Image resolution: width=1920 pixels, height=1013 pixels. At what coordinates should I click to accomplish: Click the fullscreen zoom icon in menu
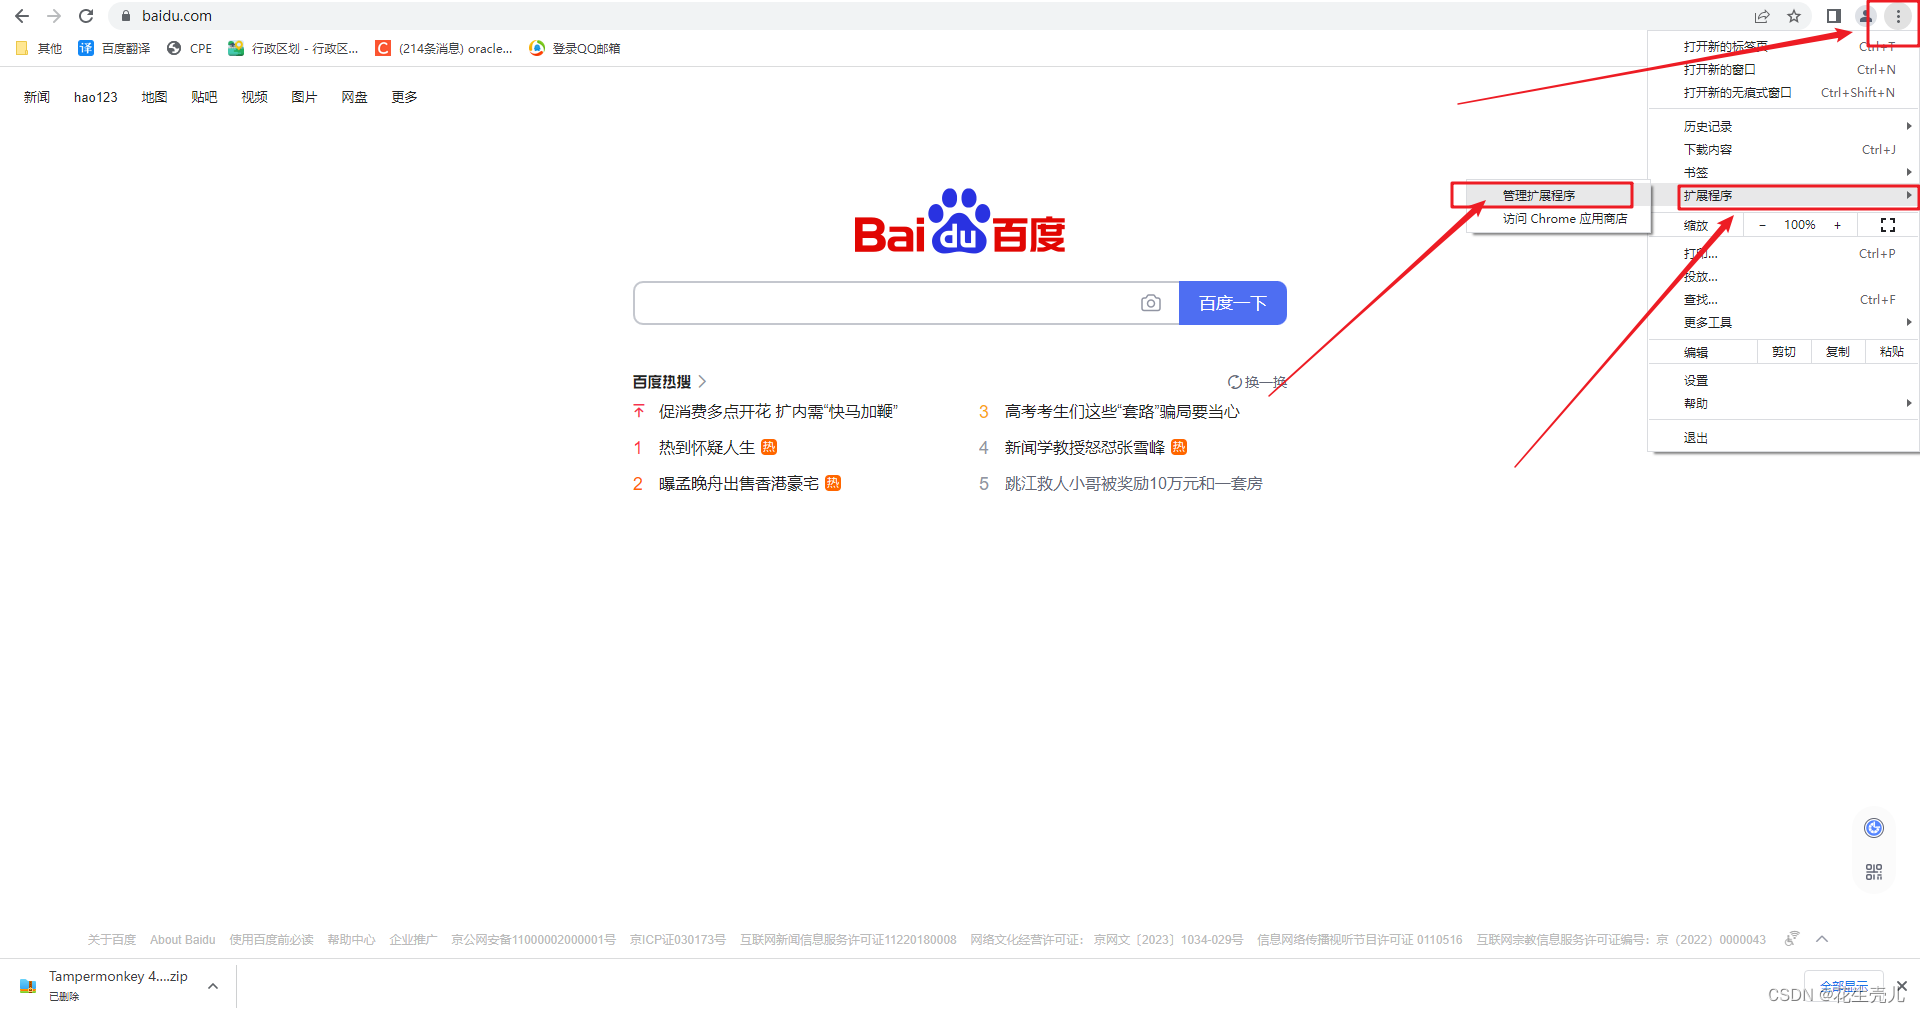point(1888,225)
